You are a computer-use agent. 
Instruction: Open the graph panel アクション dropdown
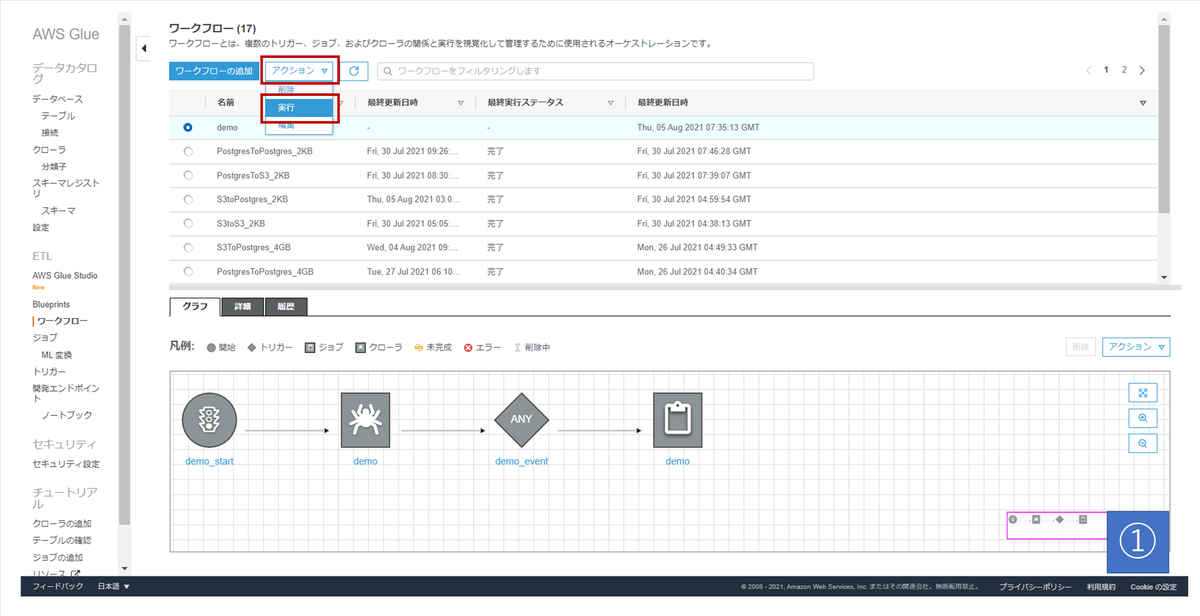(1136, 346)
